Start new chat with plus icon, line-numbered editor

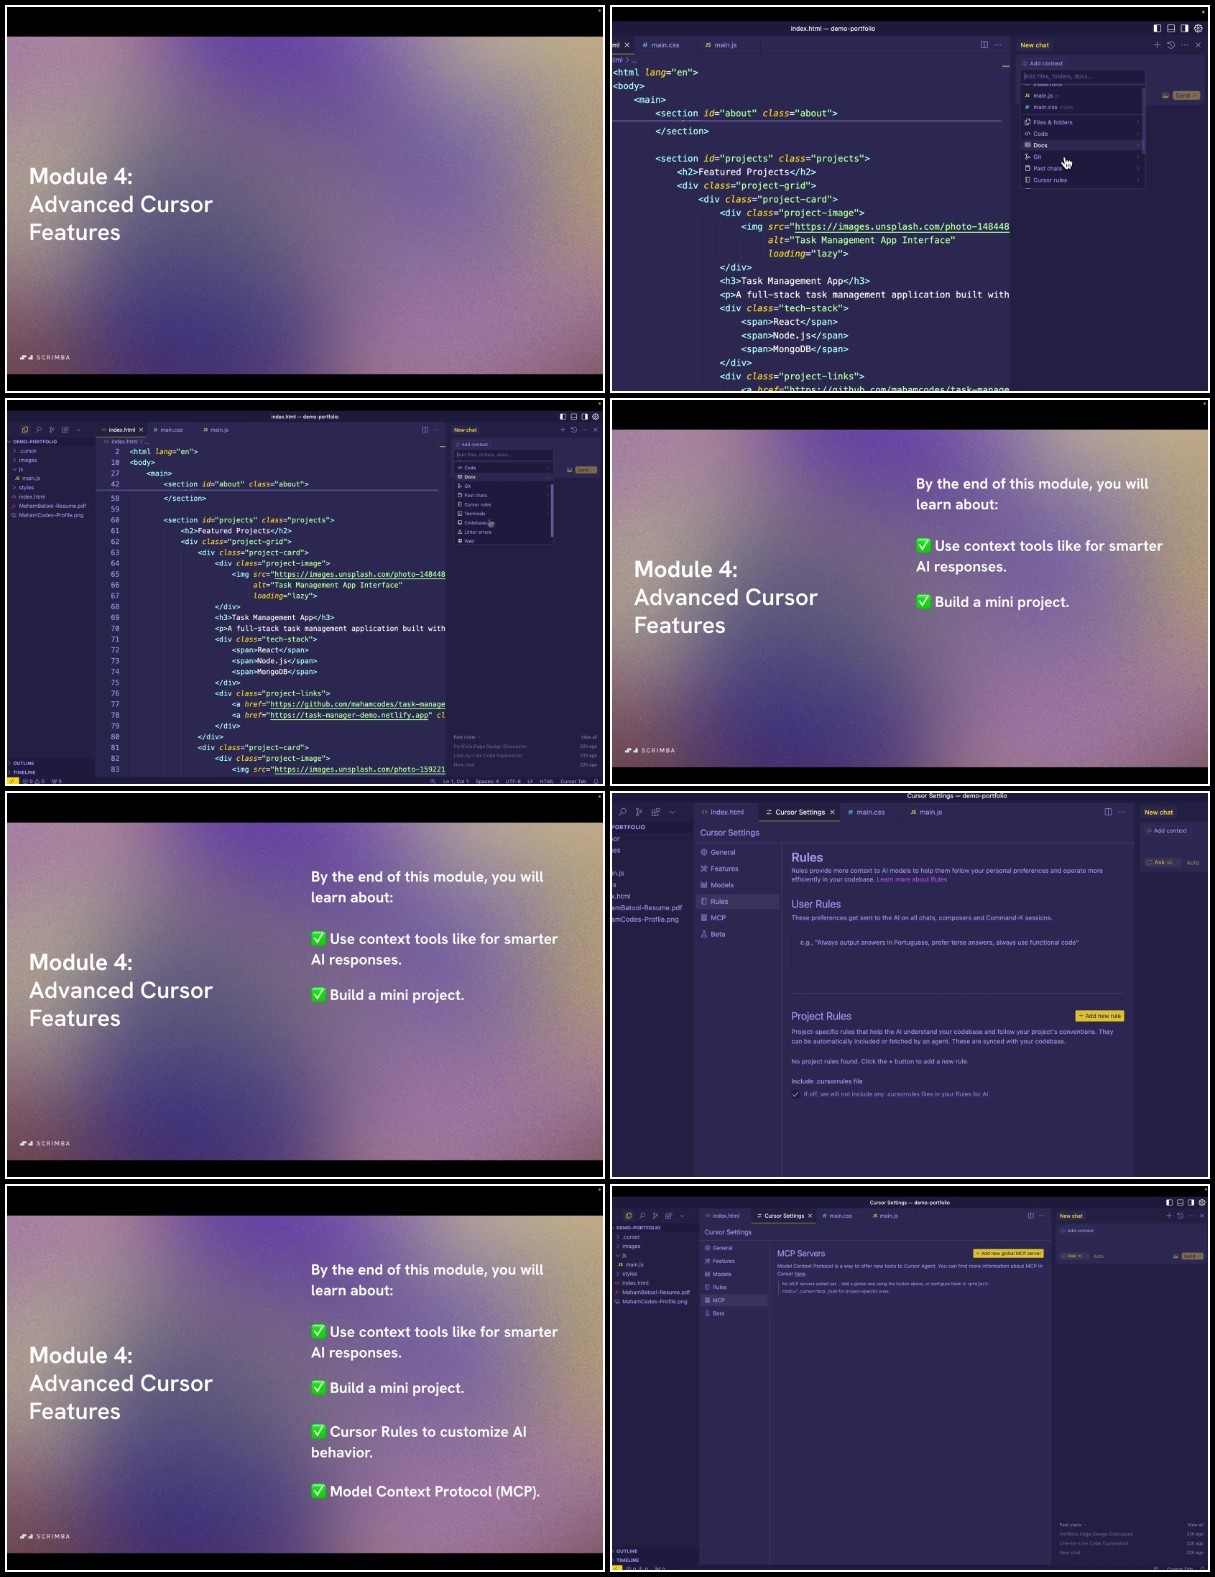562,430
